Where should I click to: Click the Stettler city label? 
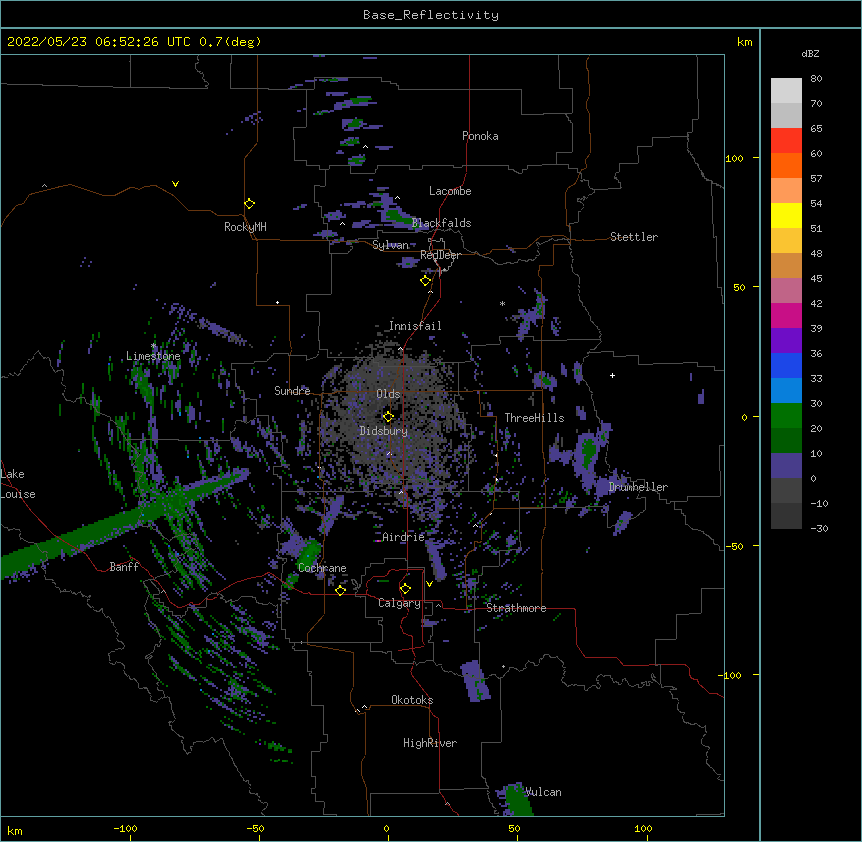[x=633, y=237]
